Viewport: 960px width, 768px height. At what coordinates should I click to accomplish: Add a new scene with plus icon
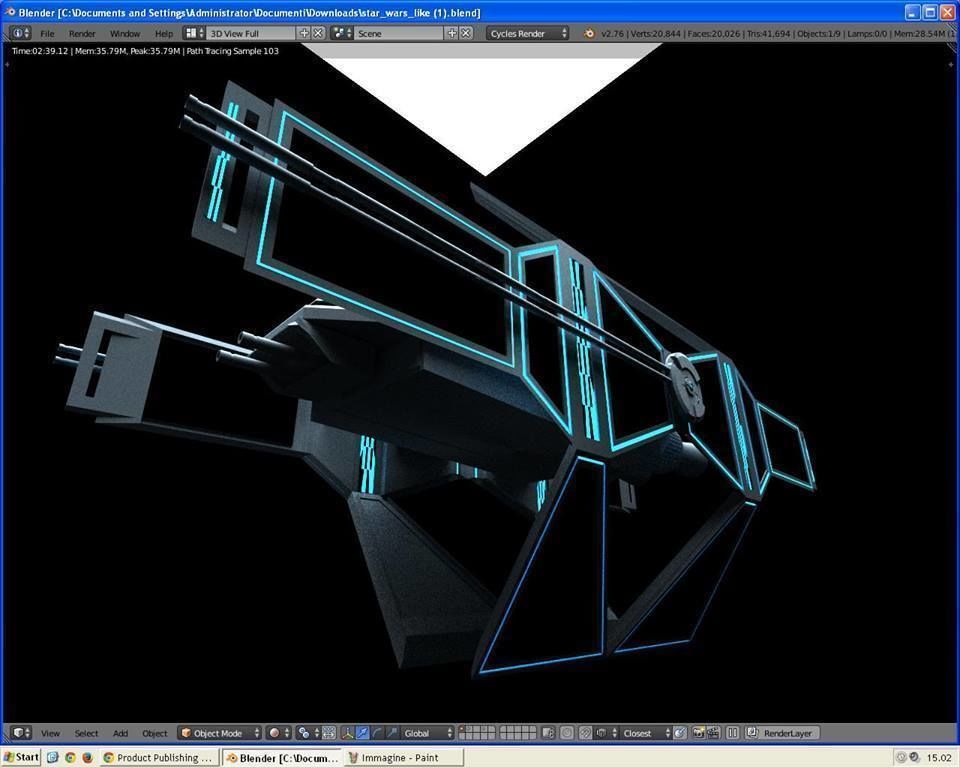click(x=452, y=33)
